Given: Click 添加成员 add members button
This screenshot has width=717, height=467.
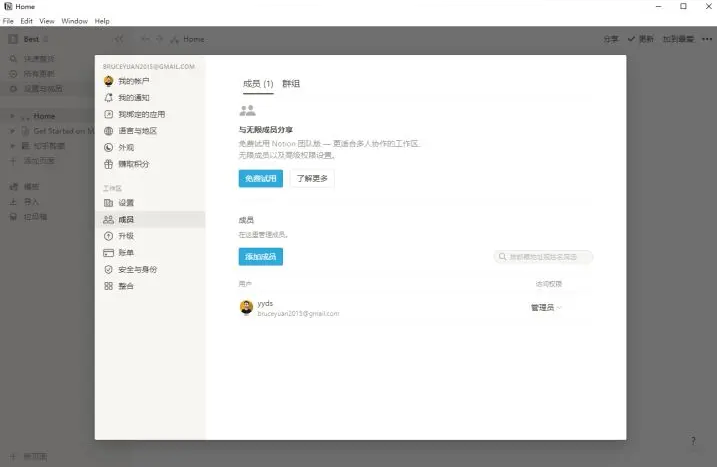Looking at the screenshot, I should pyautogui.click(x=261, y=257).
